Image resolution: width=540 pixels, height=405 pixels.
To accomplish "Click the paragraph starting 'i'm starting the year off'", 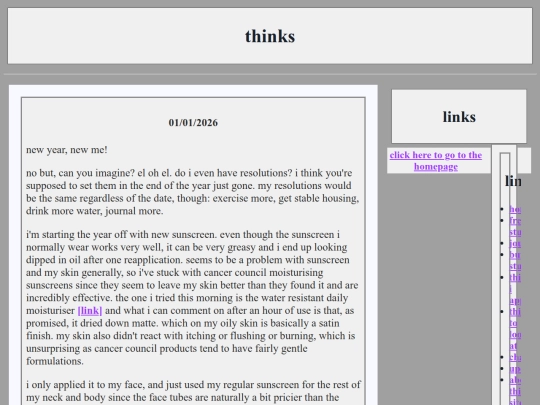I will point(193,298).
